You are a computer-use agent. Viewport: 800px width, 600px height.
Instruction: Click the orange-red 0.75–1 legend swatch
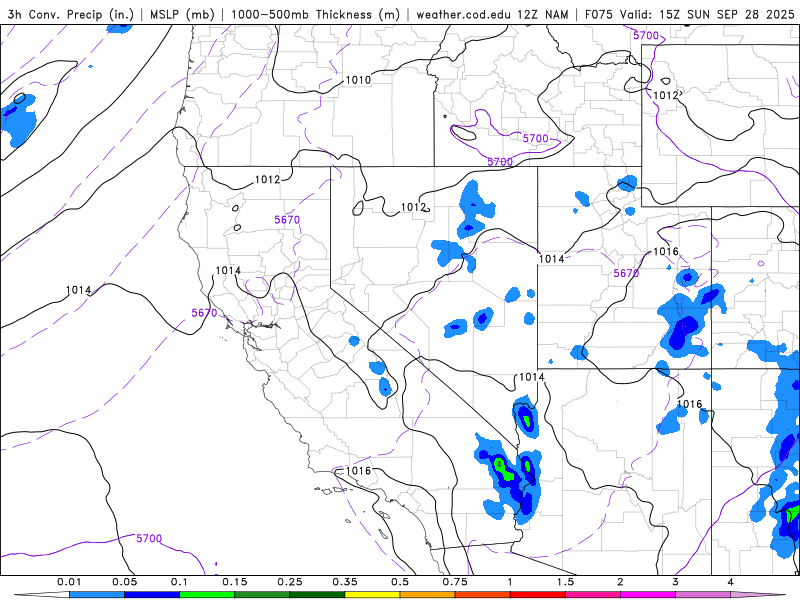(x=483, y=594)
